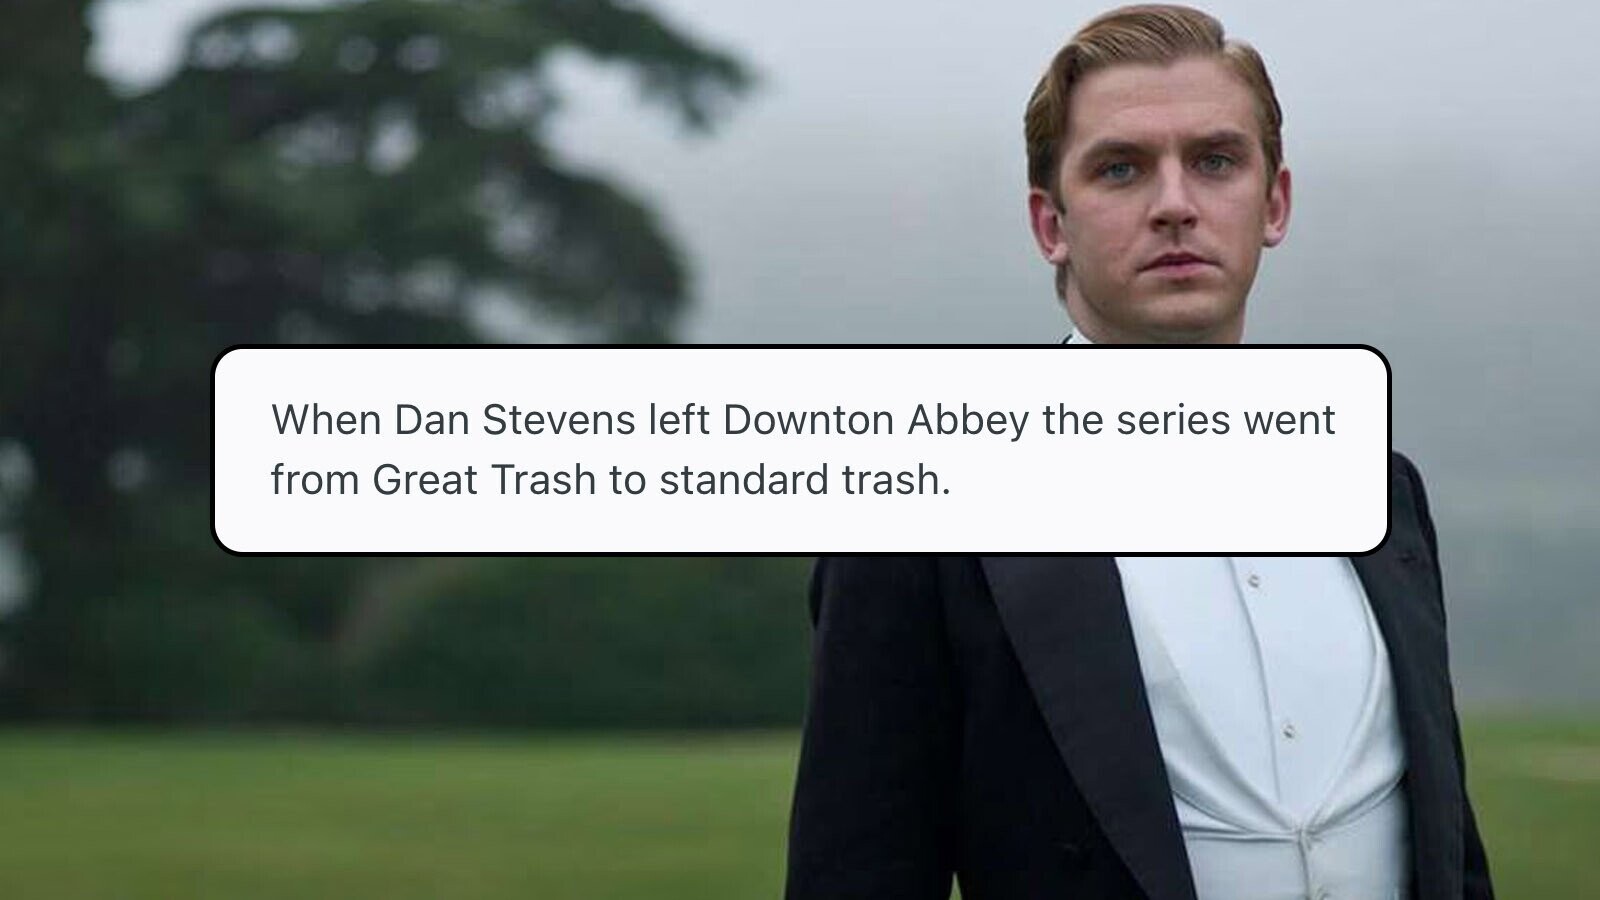The width and height of the screenshot is (1600, 900).
Task: Click the white caption text box
Action: coord(801,450)
